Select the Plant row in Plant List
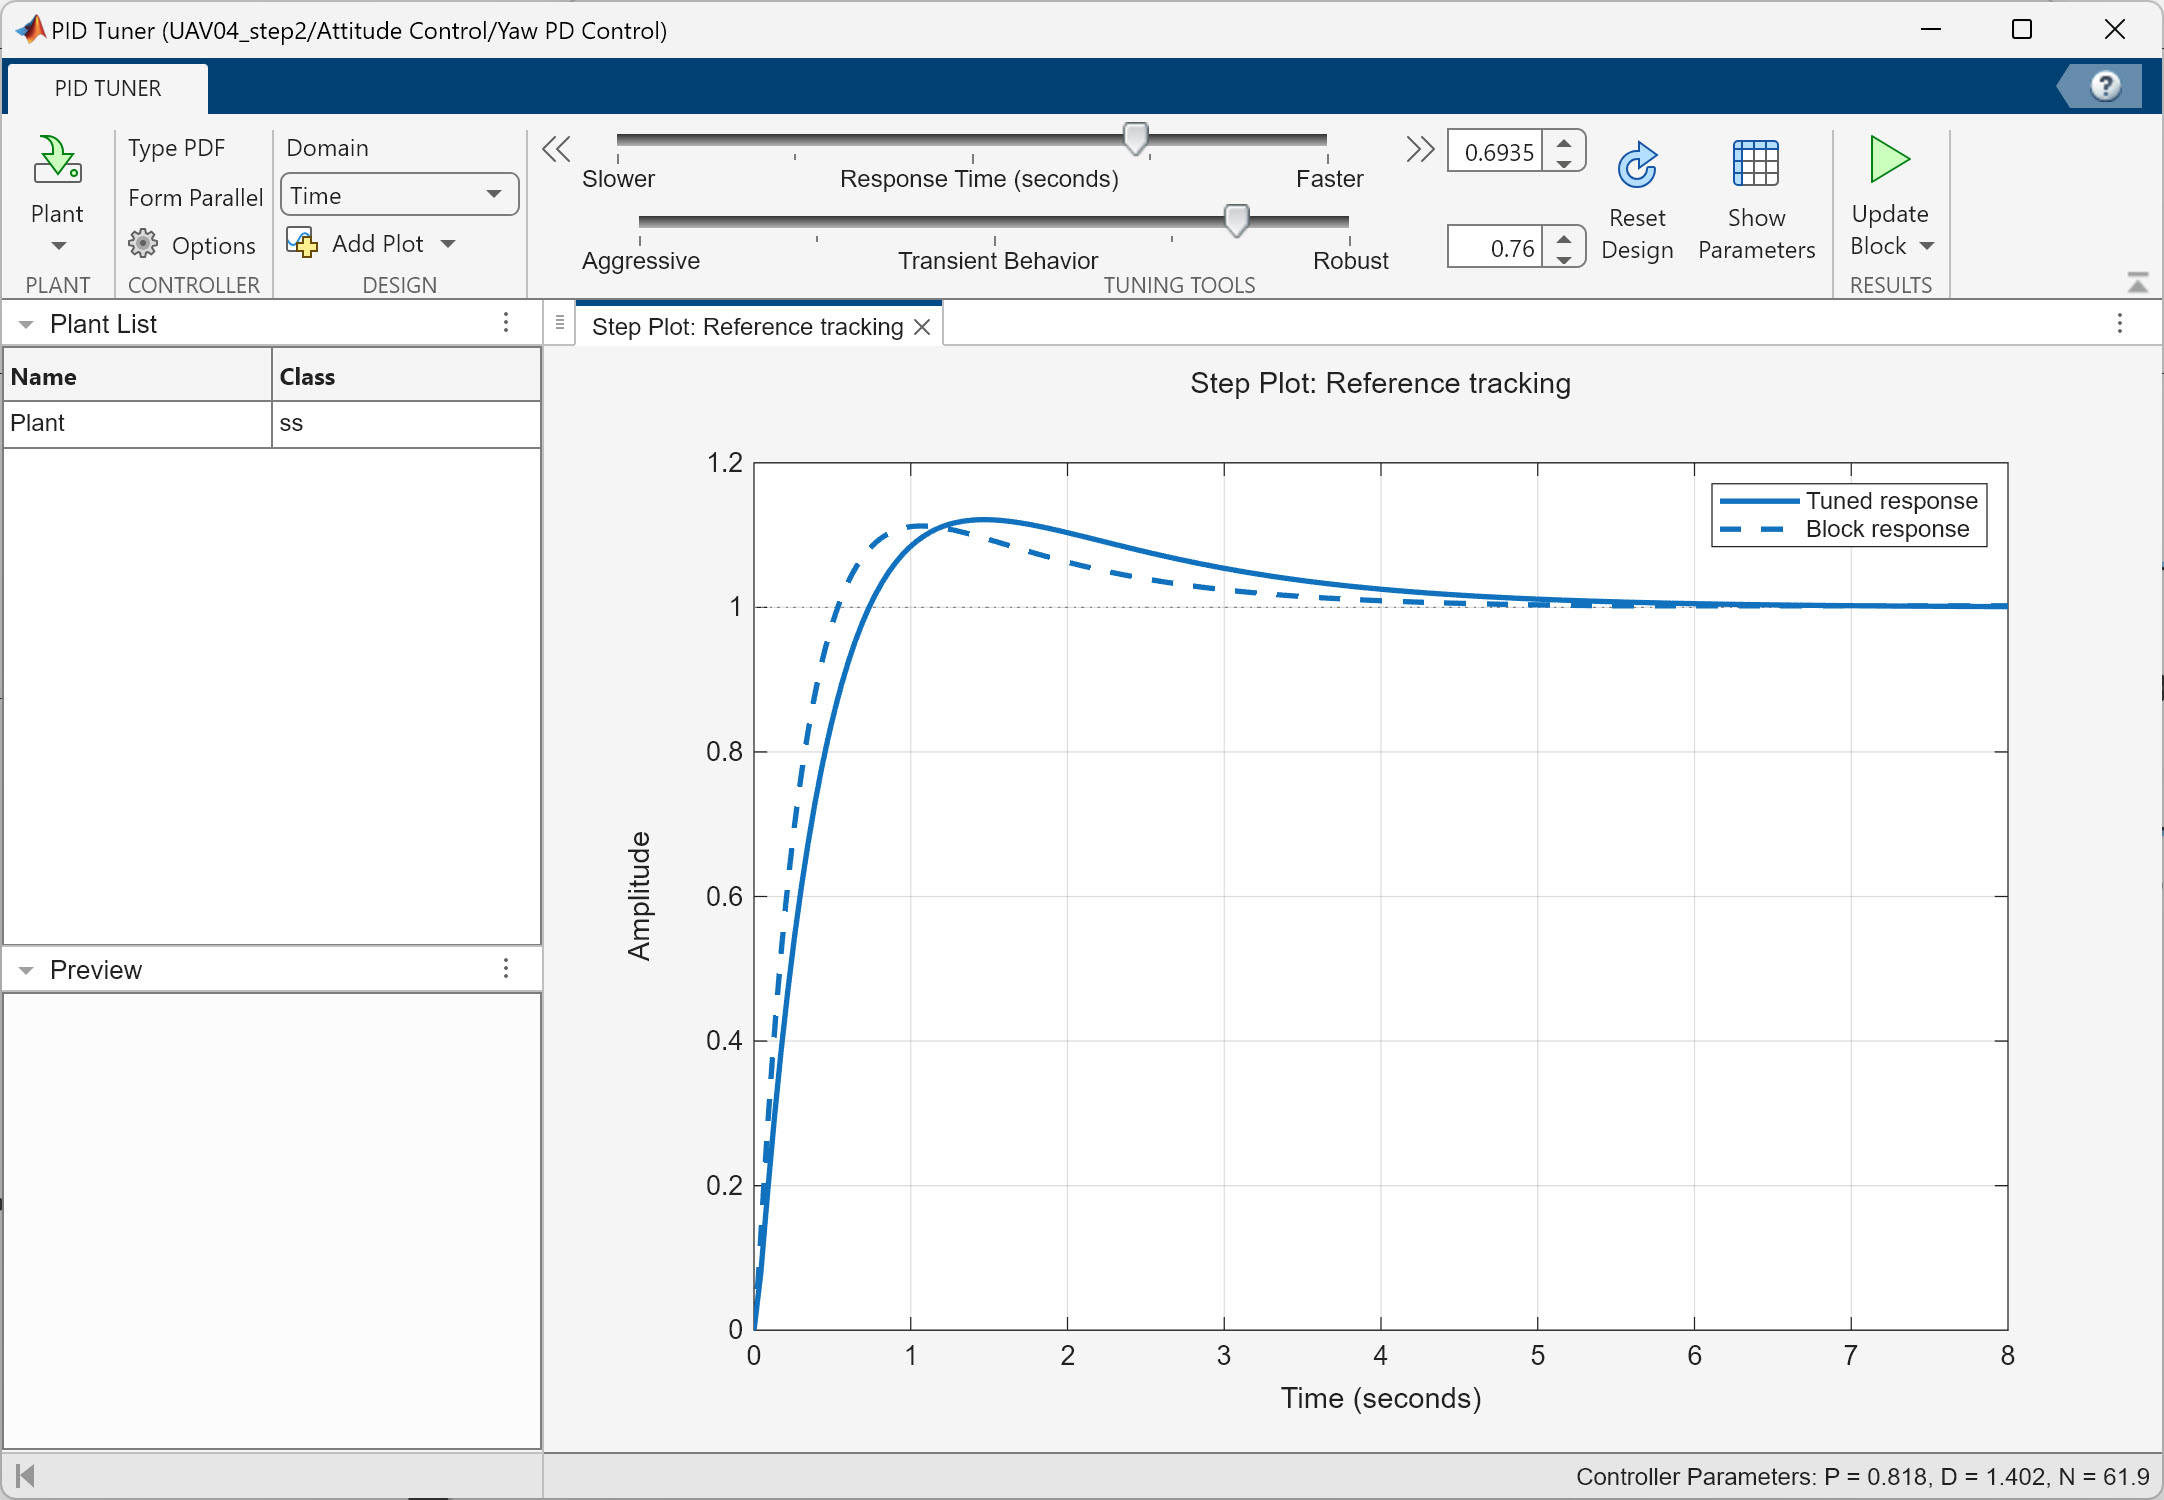2164x1500 pixels. (x=272, y=423)
